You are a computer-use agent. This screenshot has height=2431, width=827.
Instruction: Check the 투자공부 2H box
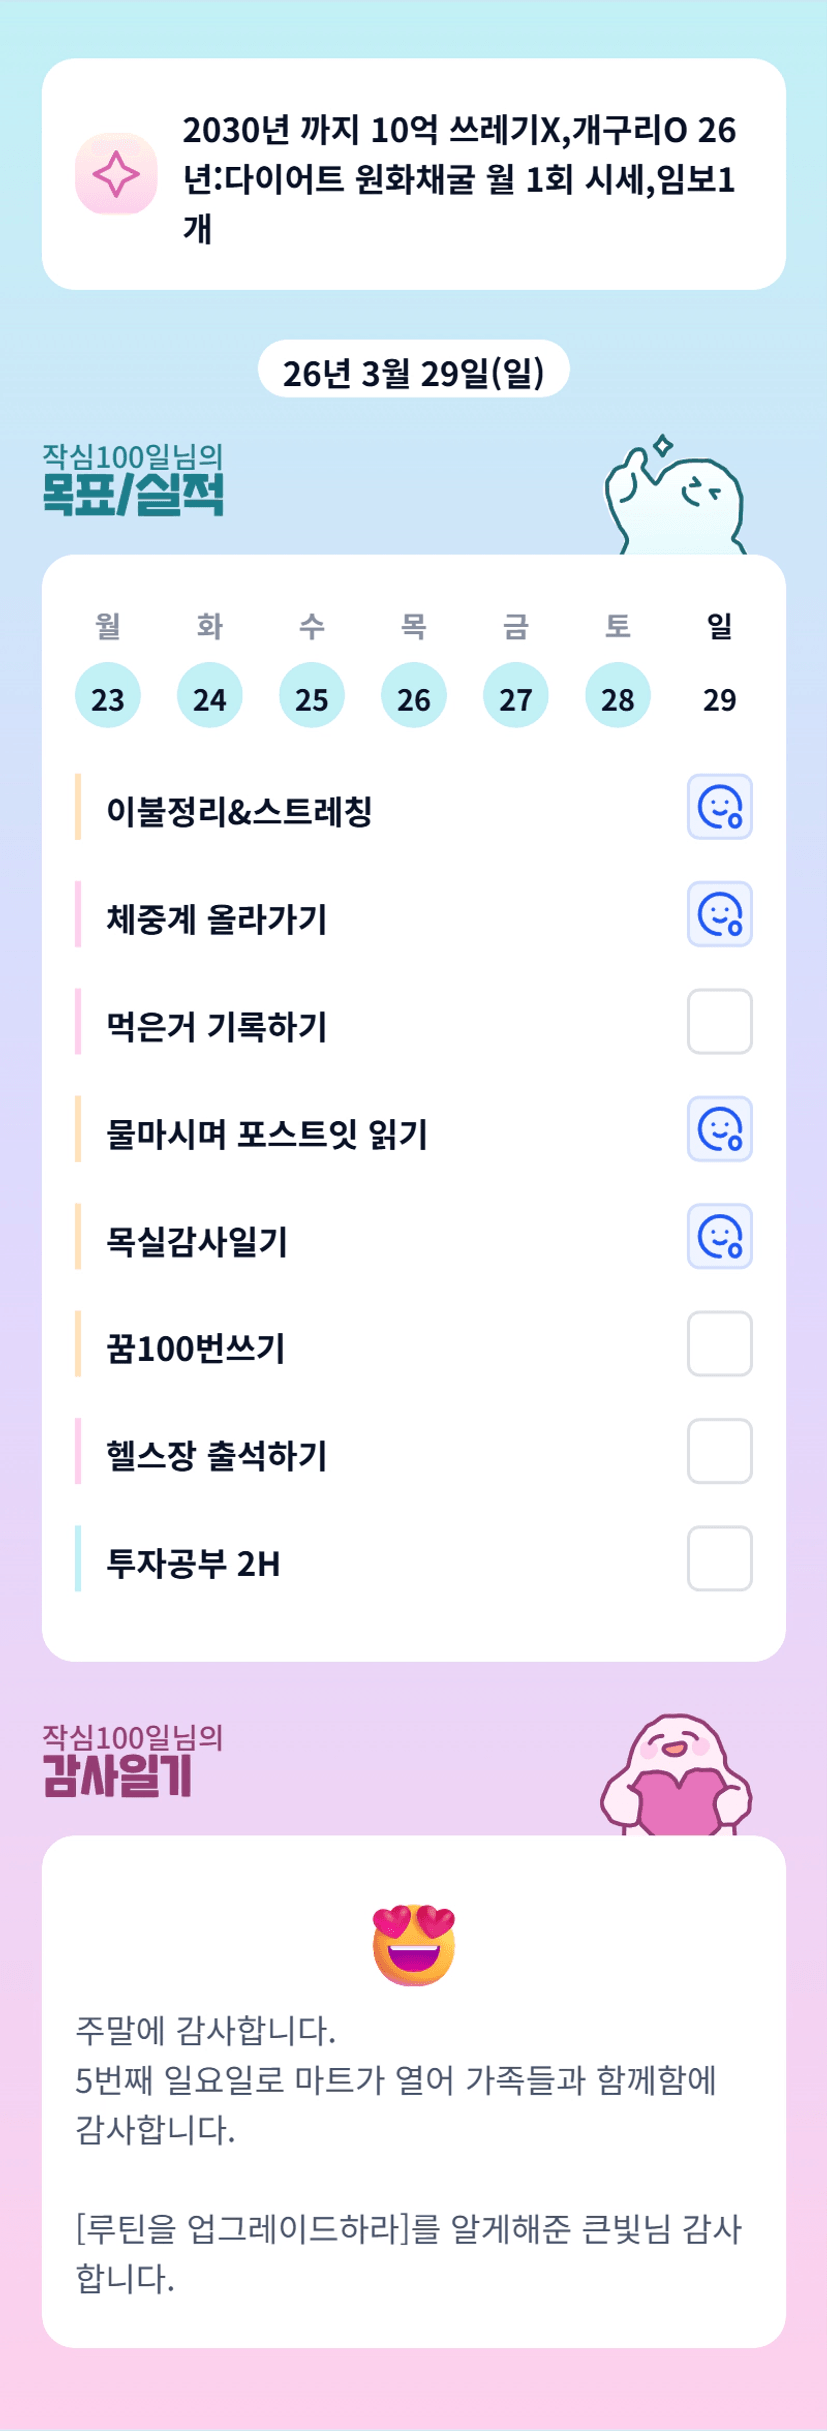719,1558
